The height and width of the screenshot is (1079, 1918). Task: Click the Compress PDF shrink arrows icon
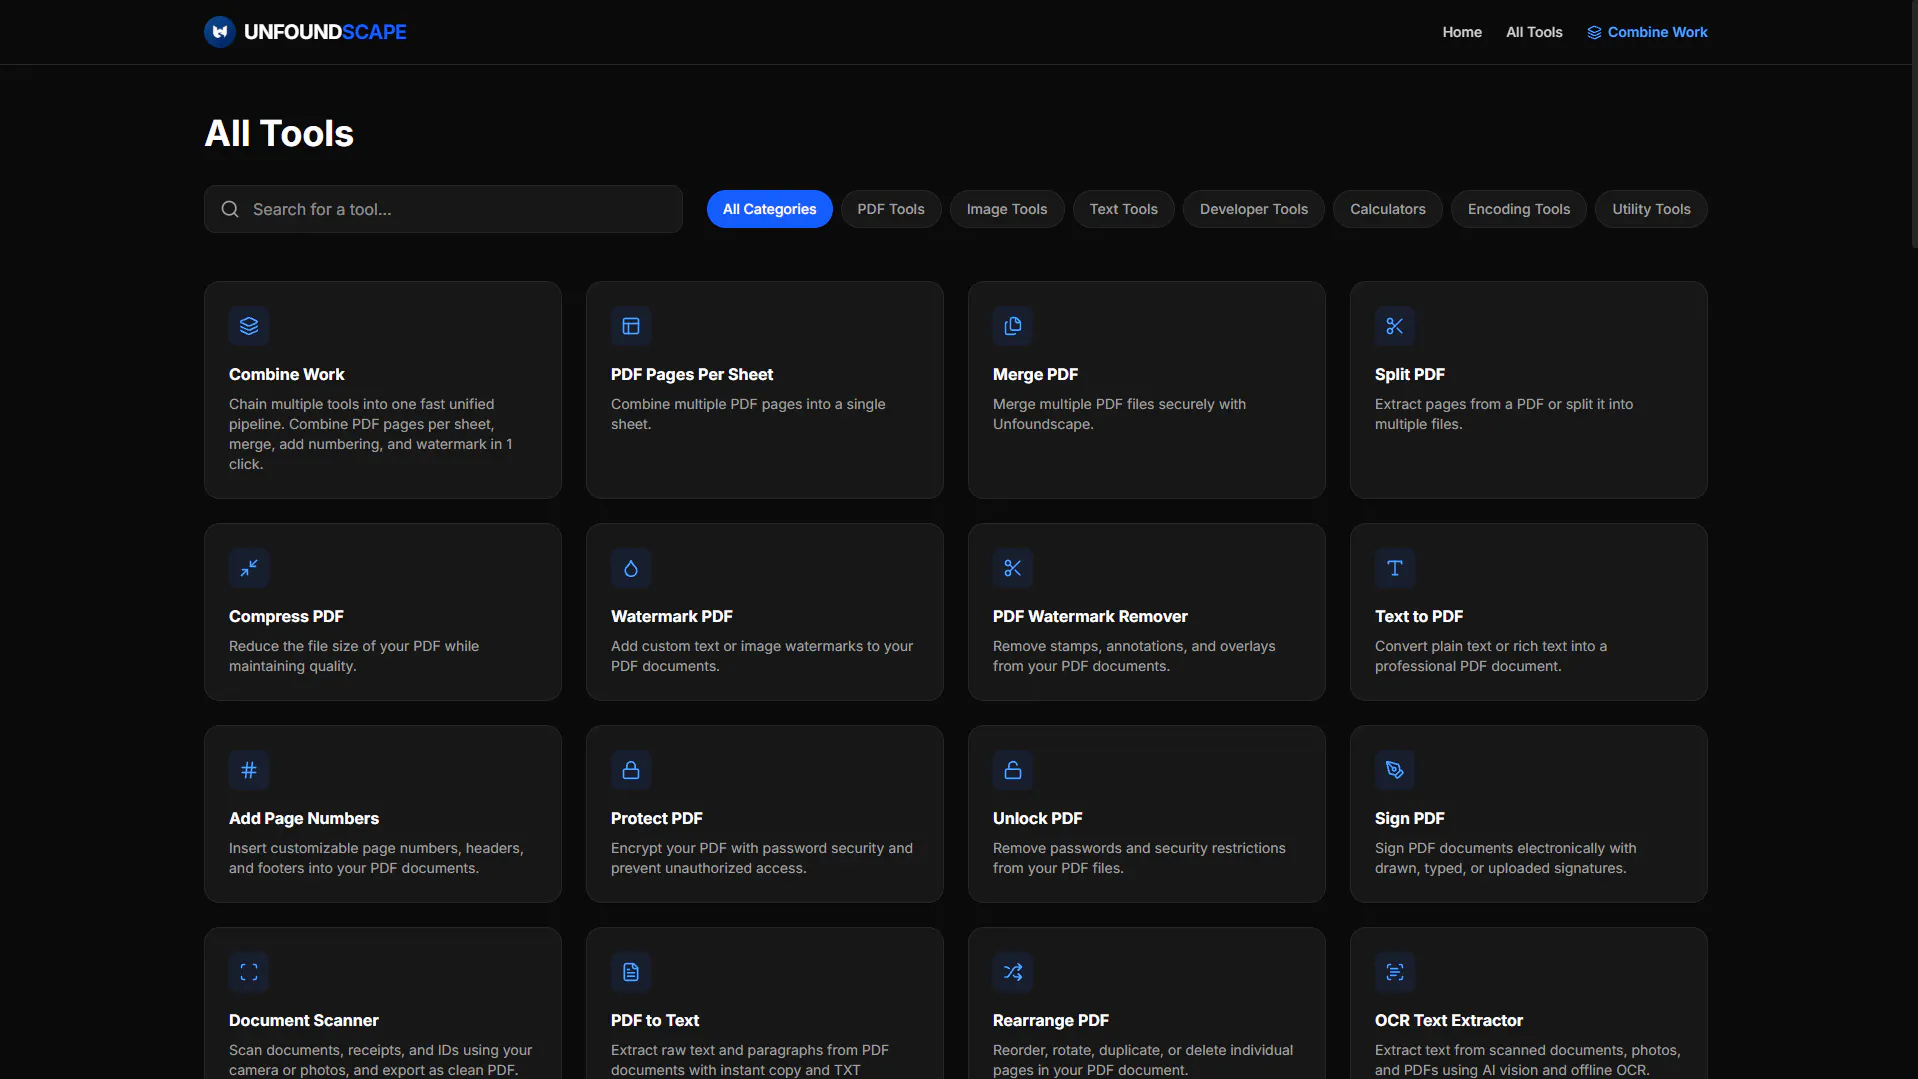(249, 568)
